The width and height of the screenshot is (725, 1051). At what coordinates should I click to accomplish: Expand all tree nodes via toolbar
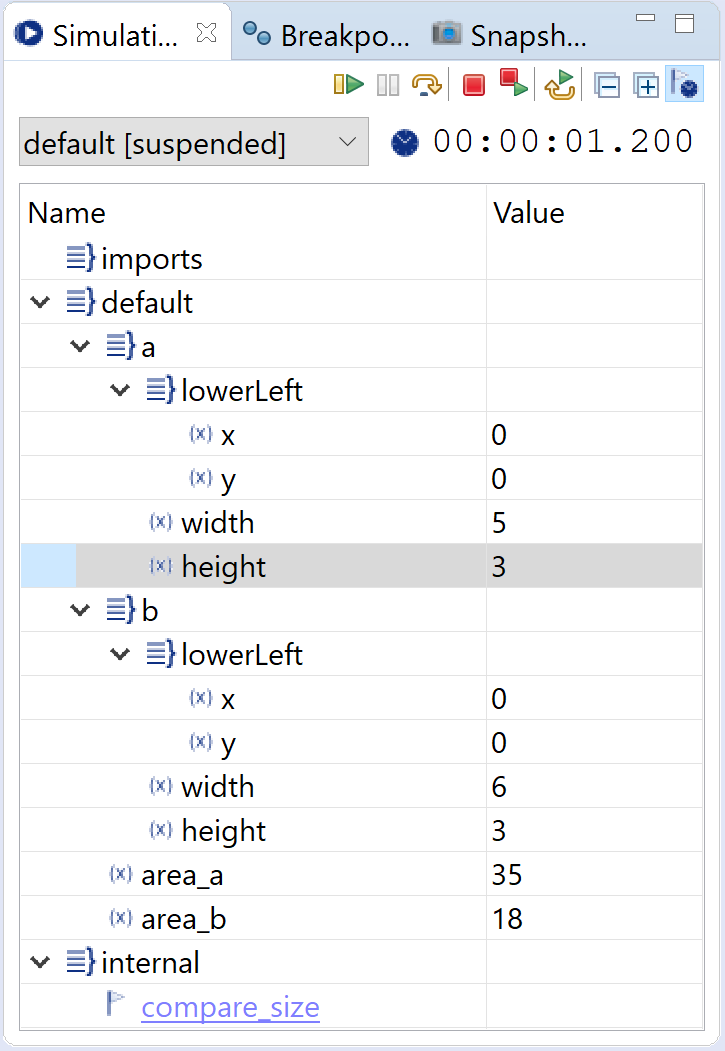[x=647, y=85]
